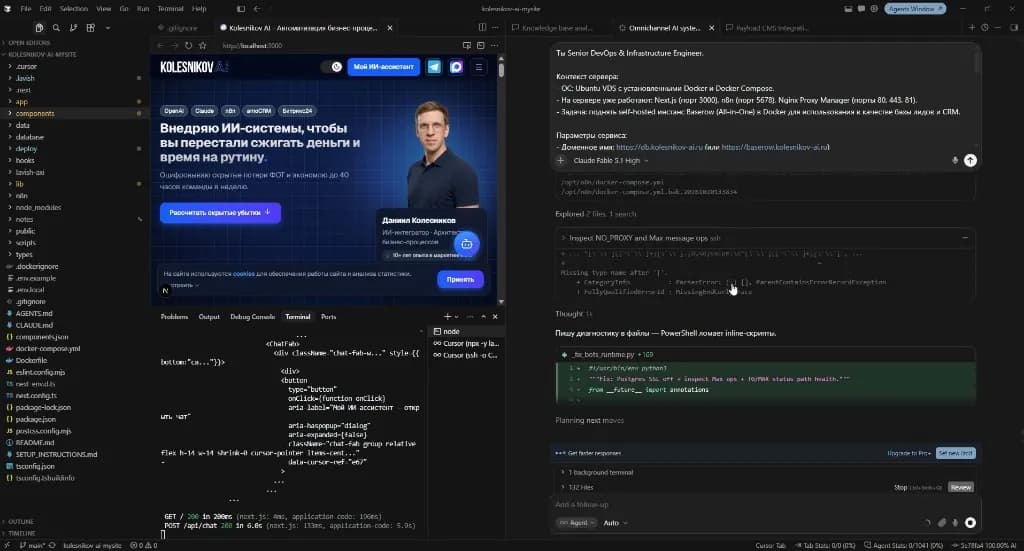This screenshot has width=1024, height=551.
Task: Switch to the Ports panel tab
Action: [328, 317]
